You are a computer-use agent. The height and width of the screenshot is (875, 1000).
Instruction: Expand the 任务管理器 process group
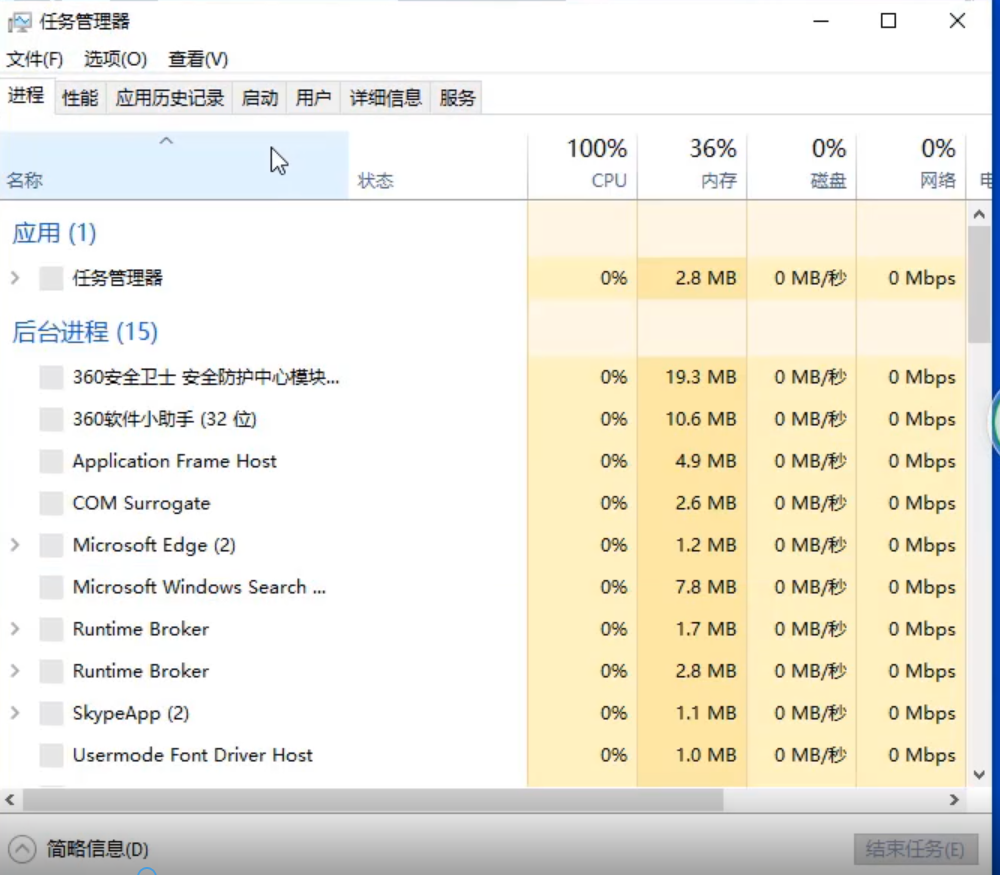(15, 278)
